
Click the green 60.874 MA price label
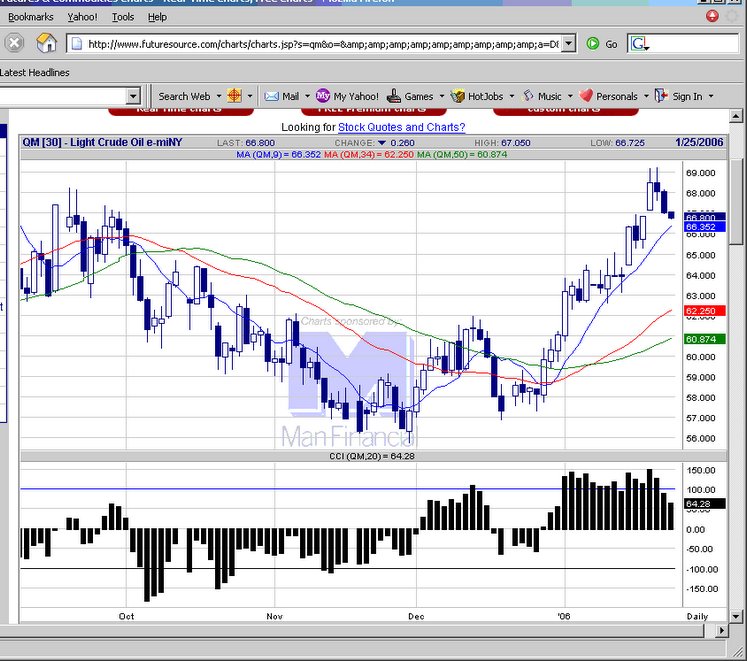tap(705, 339)
